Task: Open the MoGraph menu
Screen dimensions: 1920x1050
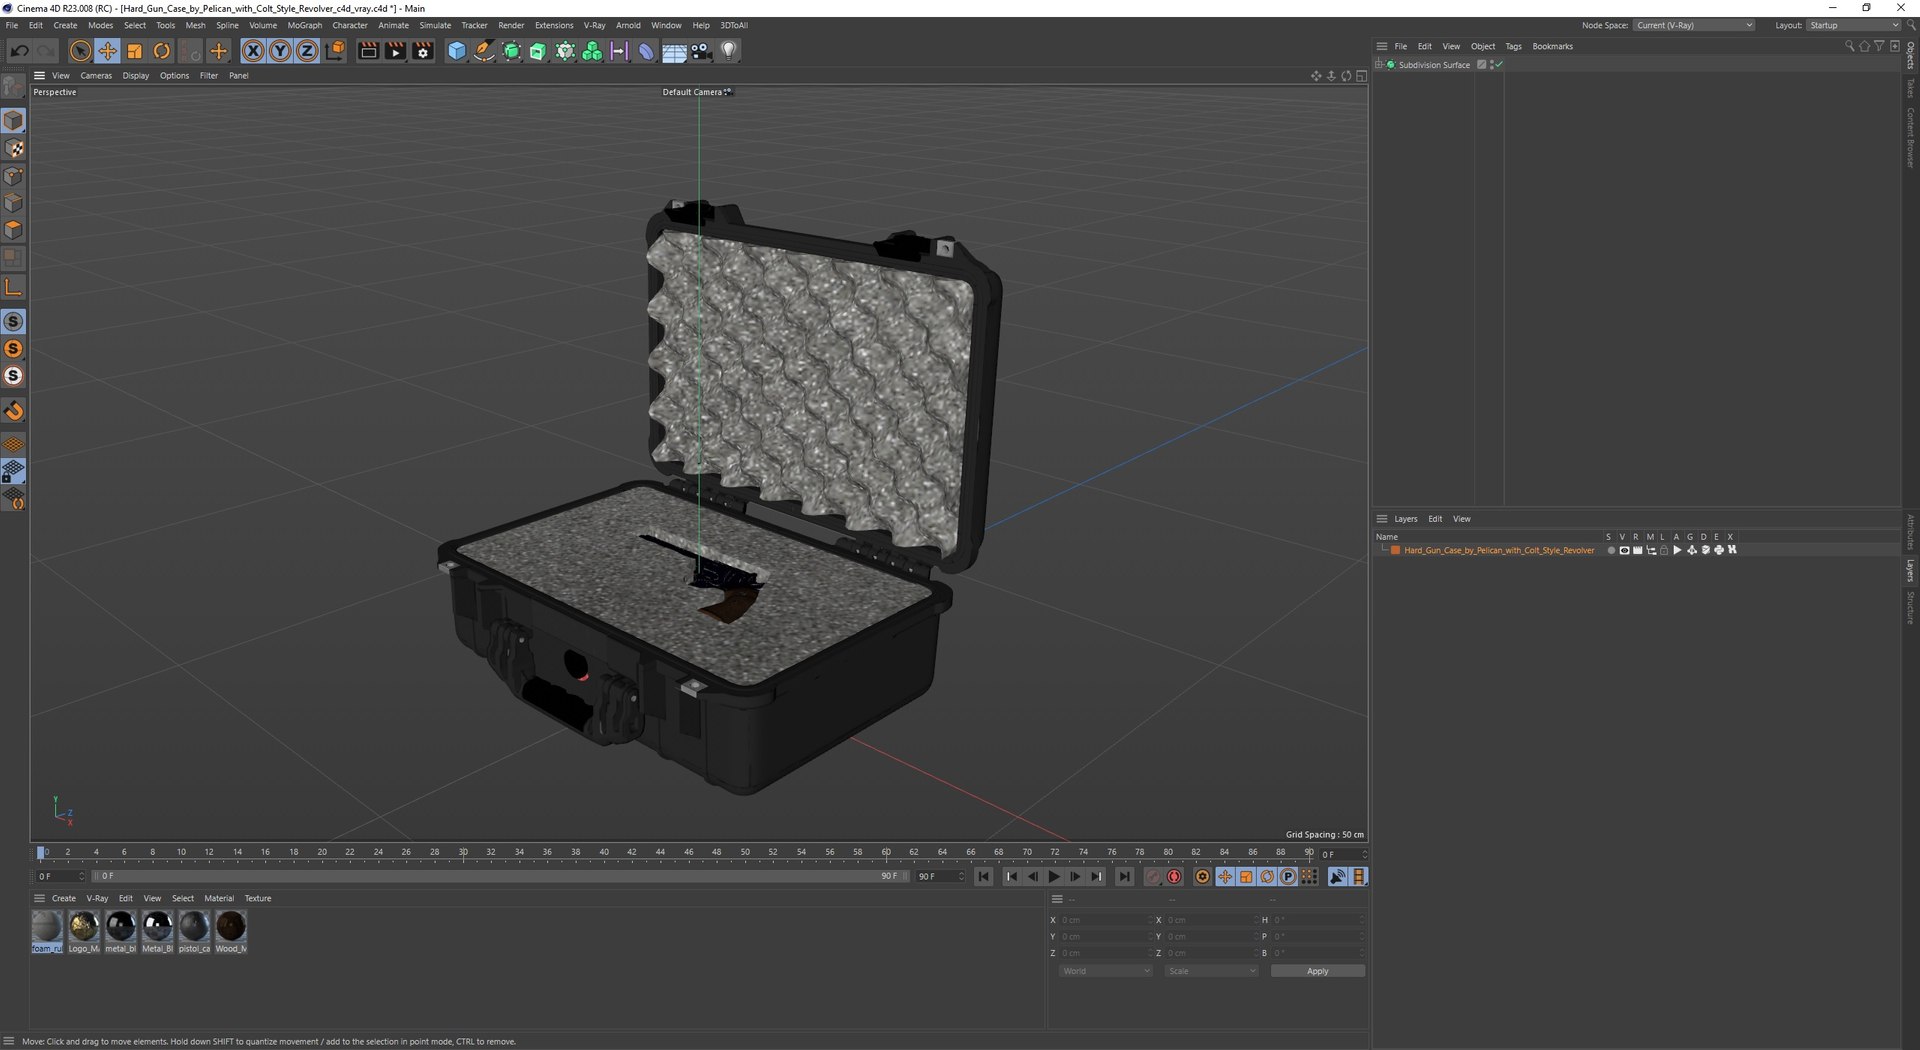Action: click(304, 25)
